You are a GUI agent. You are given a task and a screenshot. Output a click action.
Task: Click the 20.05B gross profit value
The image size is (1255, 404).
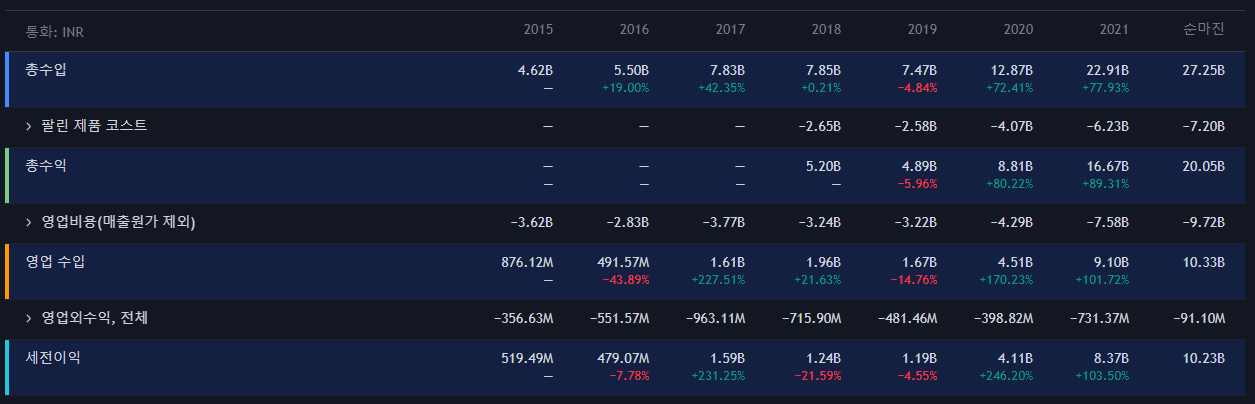click(1203, 166)
